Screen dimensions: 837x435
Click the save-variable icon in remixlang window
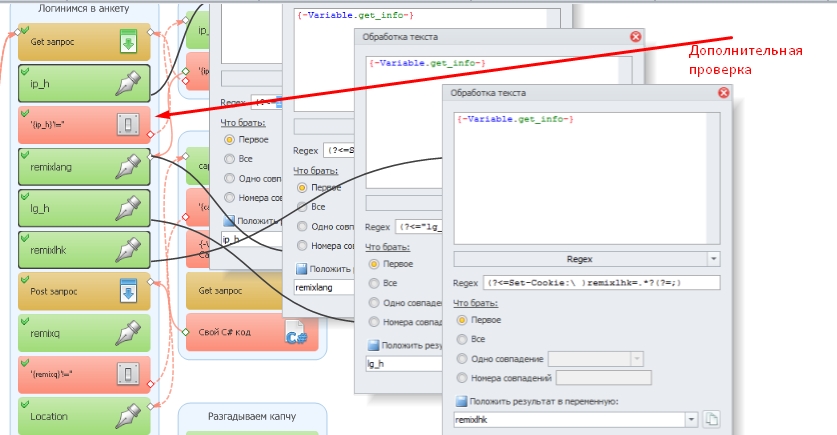click(x=302, y=269)
